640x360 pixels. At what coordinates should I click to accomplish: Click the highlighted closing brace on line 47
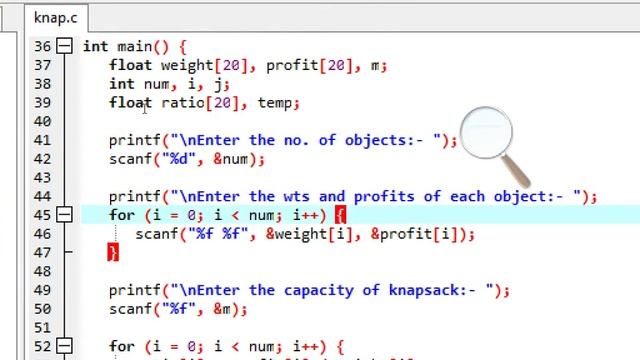[113, 252]
